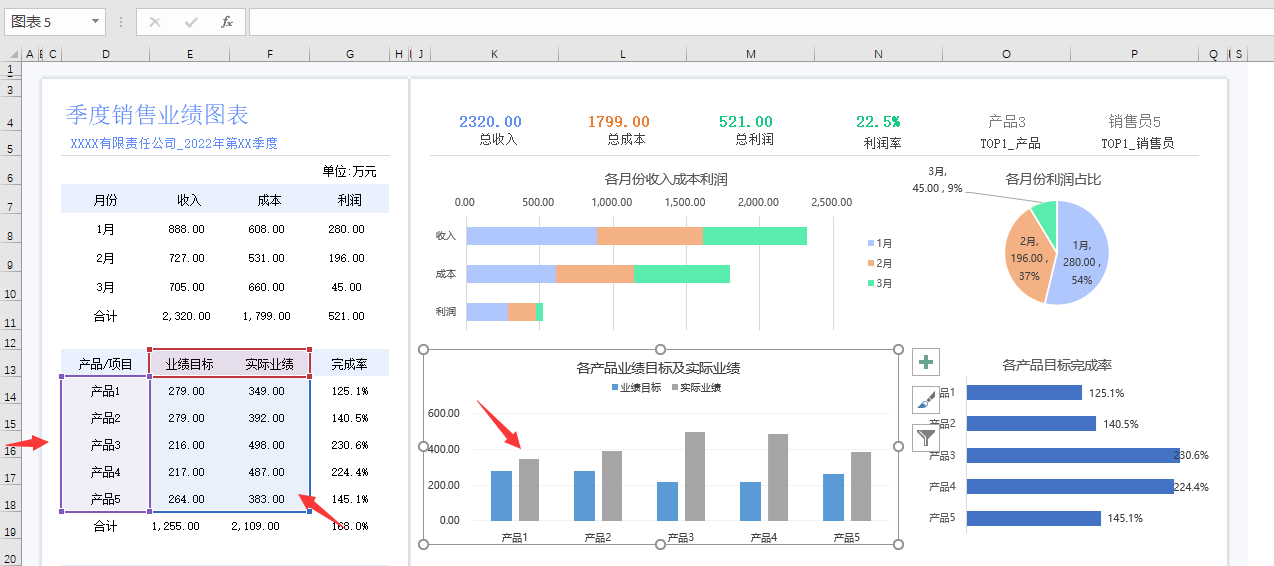
Task: Click the Insert Function fx icon
Action: tap(227, 21)
